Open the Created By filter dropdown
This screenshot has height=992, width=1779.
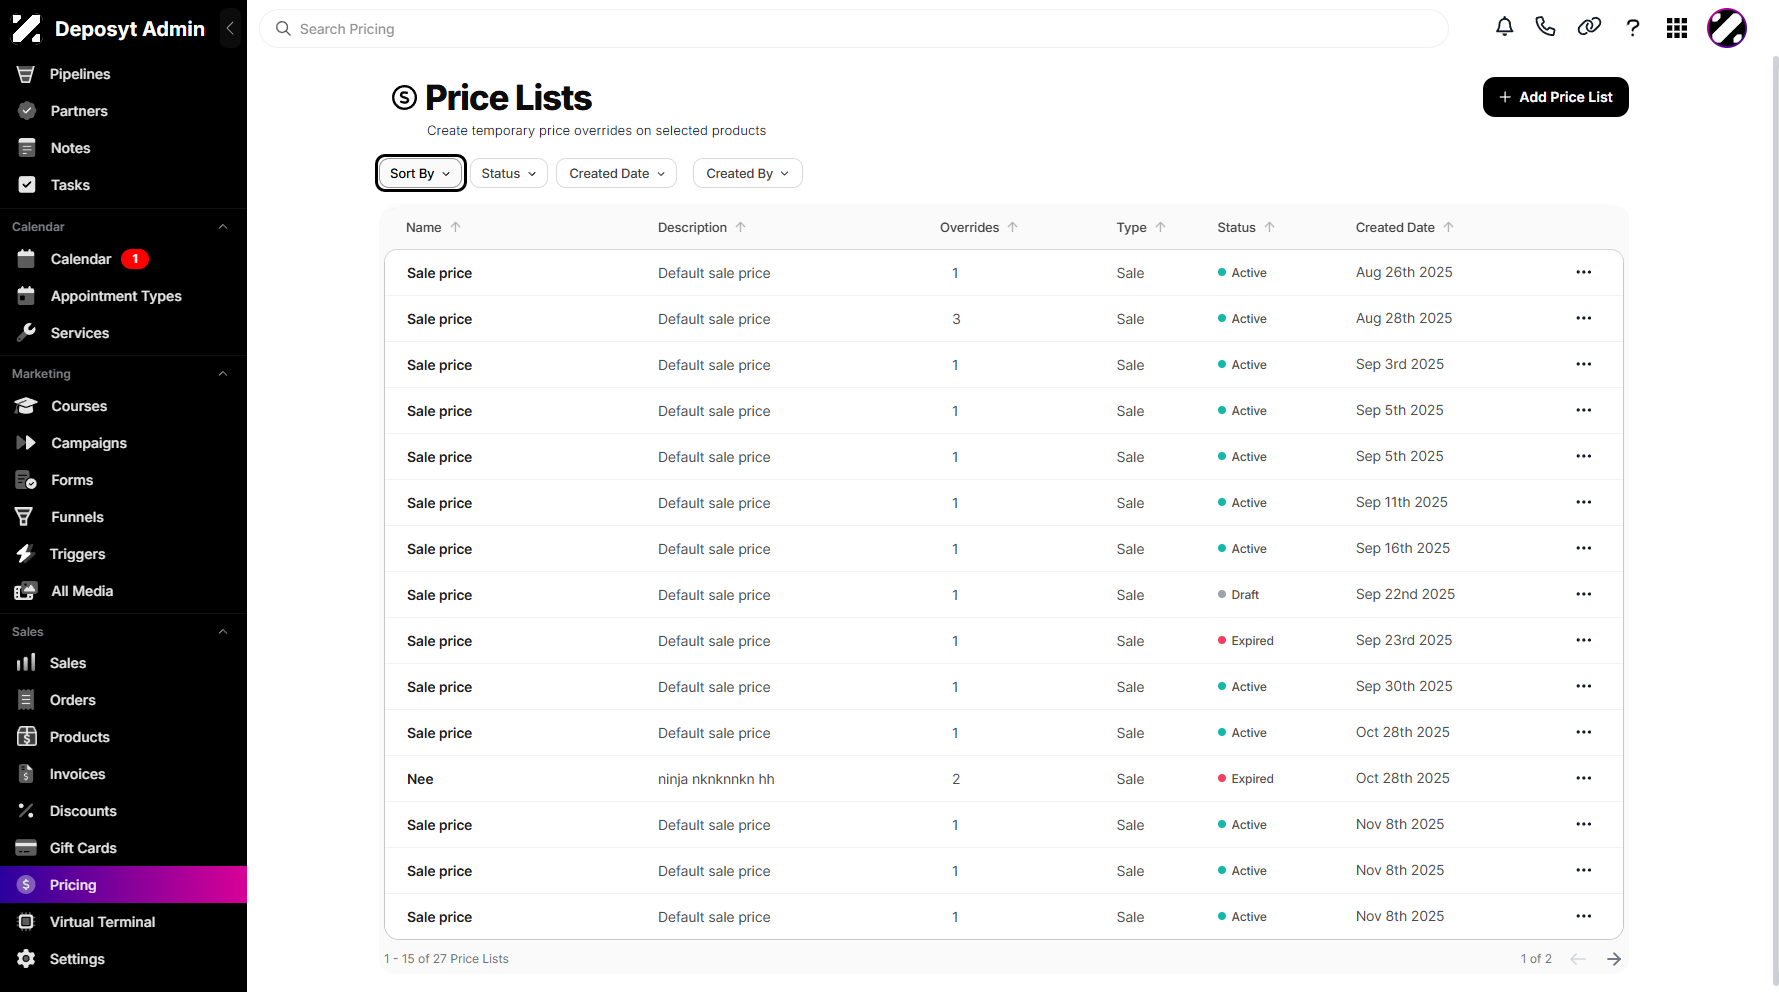point(748,173)
